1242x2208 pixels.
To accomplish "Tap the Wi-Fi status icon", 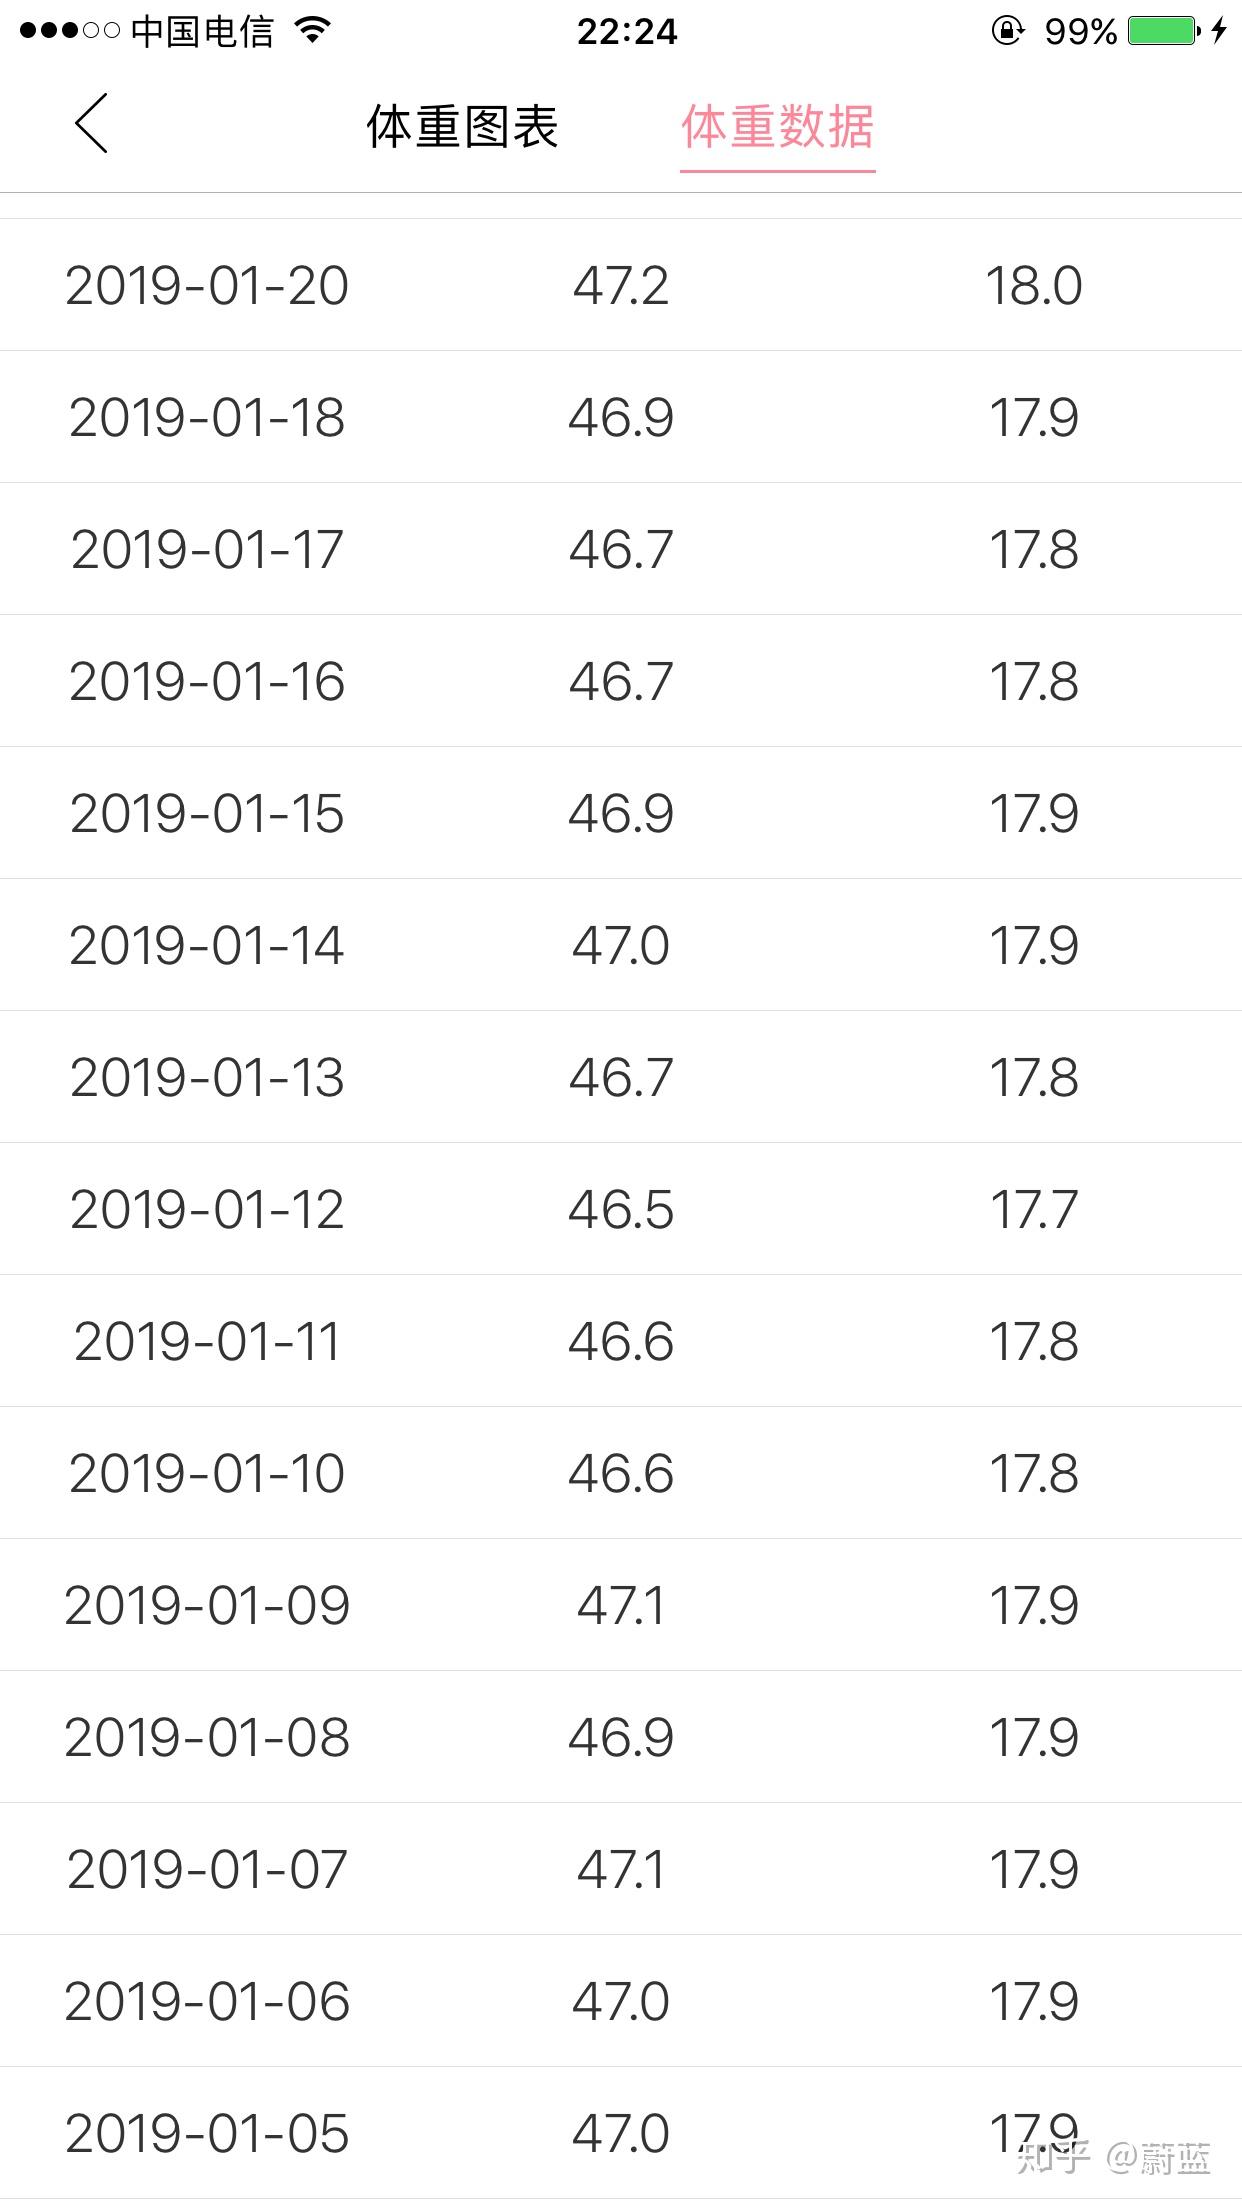I will tap(313, 31).
